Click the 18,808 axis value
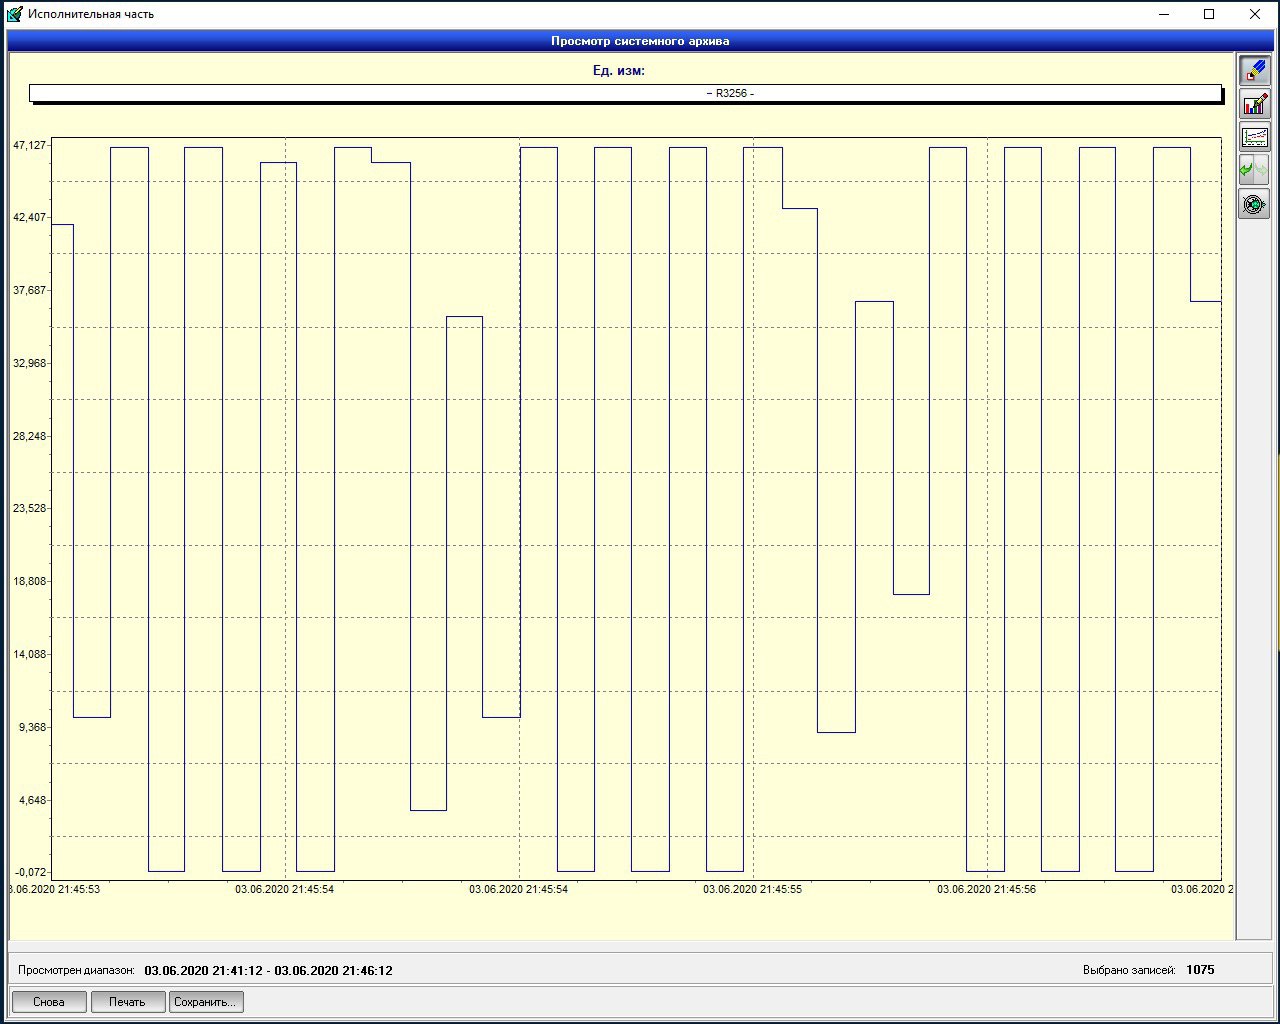Viewport: 1280px width, 1024px height. (29, 581)
